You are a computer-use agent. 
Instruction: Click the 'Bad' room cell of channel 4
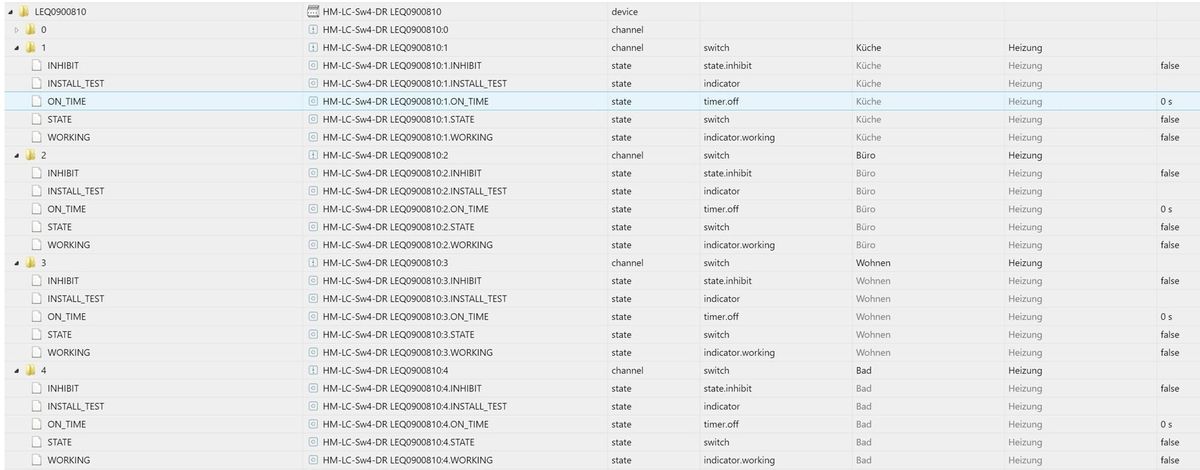864,371
